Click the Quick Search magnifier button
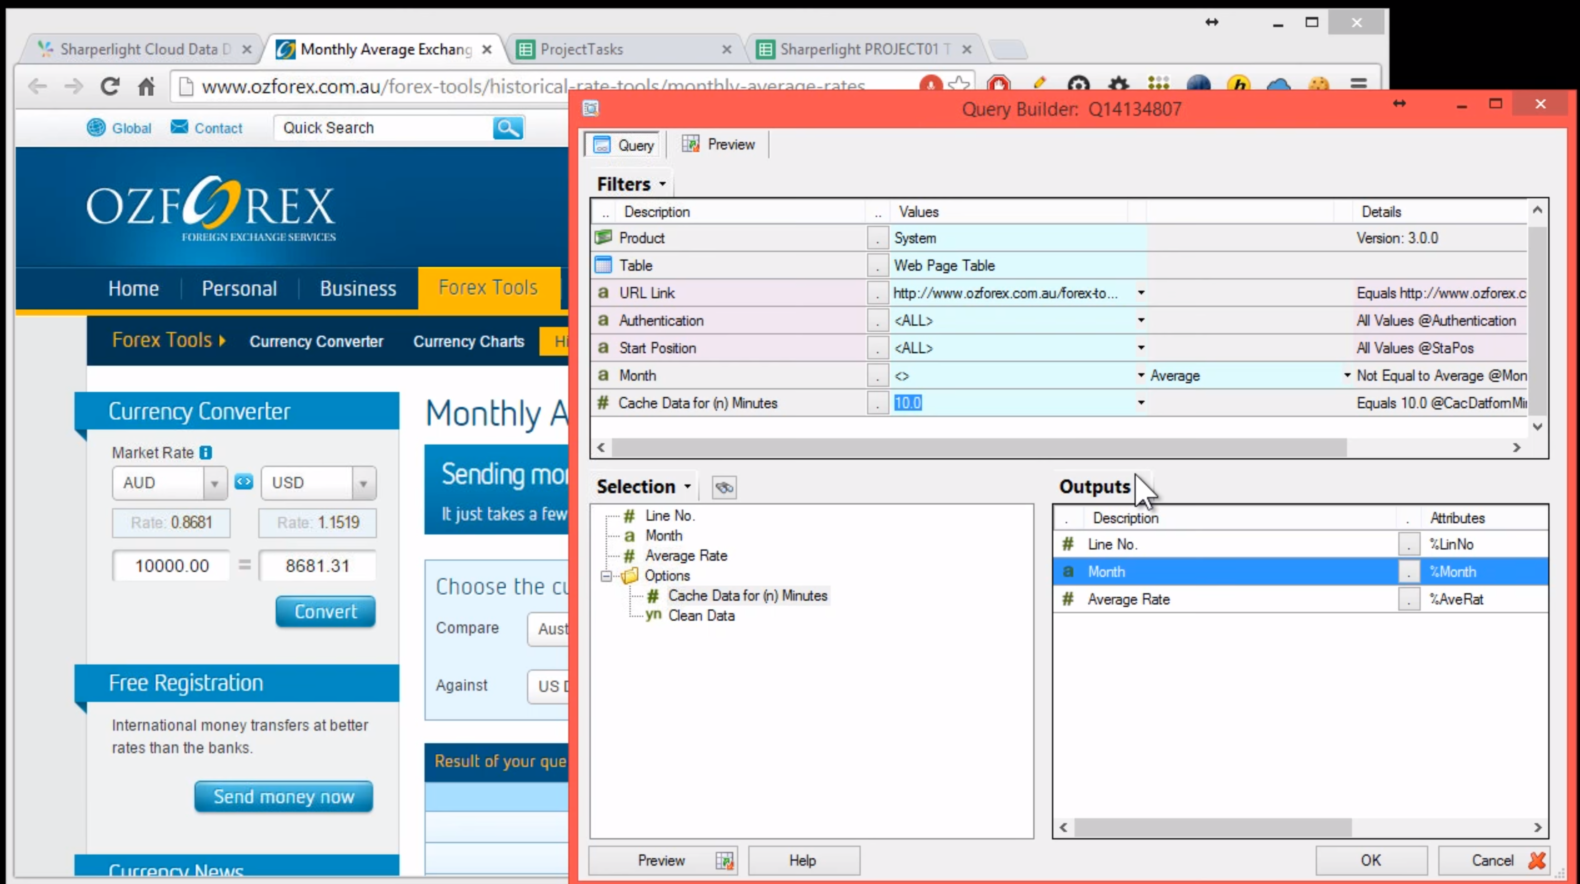Screen dimensions: 1580x884 tap(508, 128)
